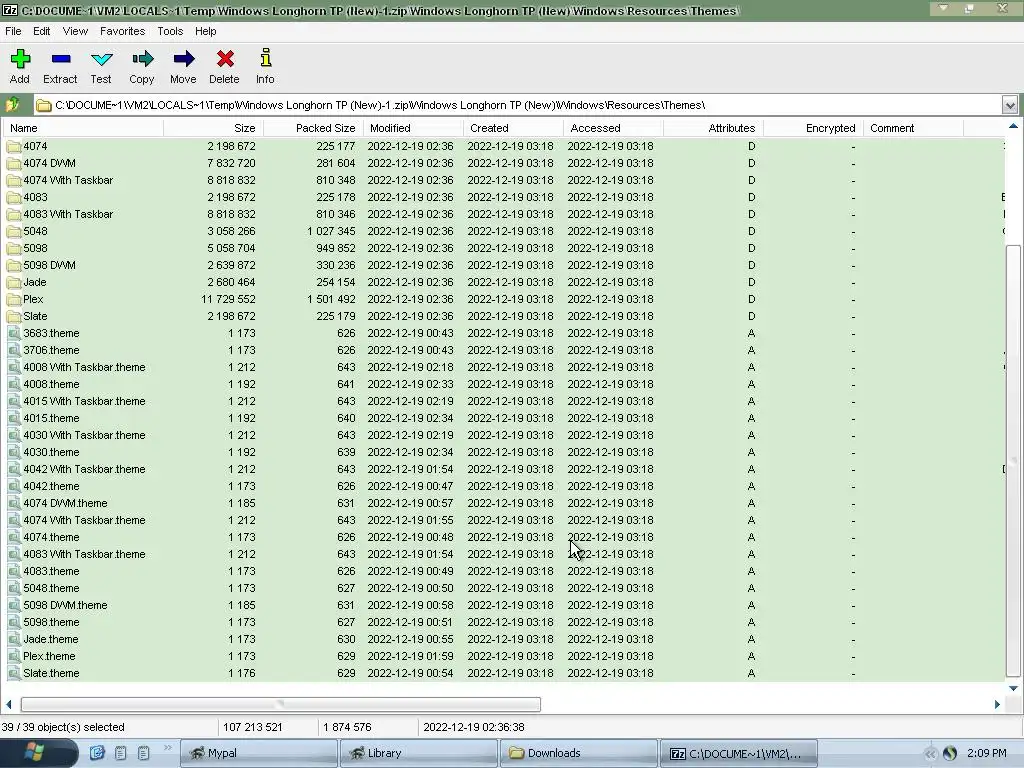Viewport: 1024px width, 768px height.
Task: Click the vertical scrollbar thumb
Action: (1013, 461)
